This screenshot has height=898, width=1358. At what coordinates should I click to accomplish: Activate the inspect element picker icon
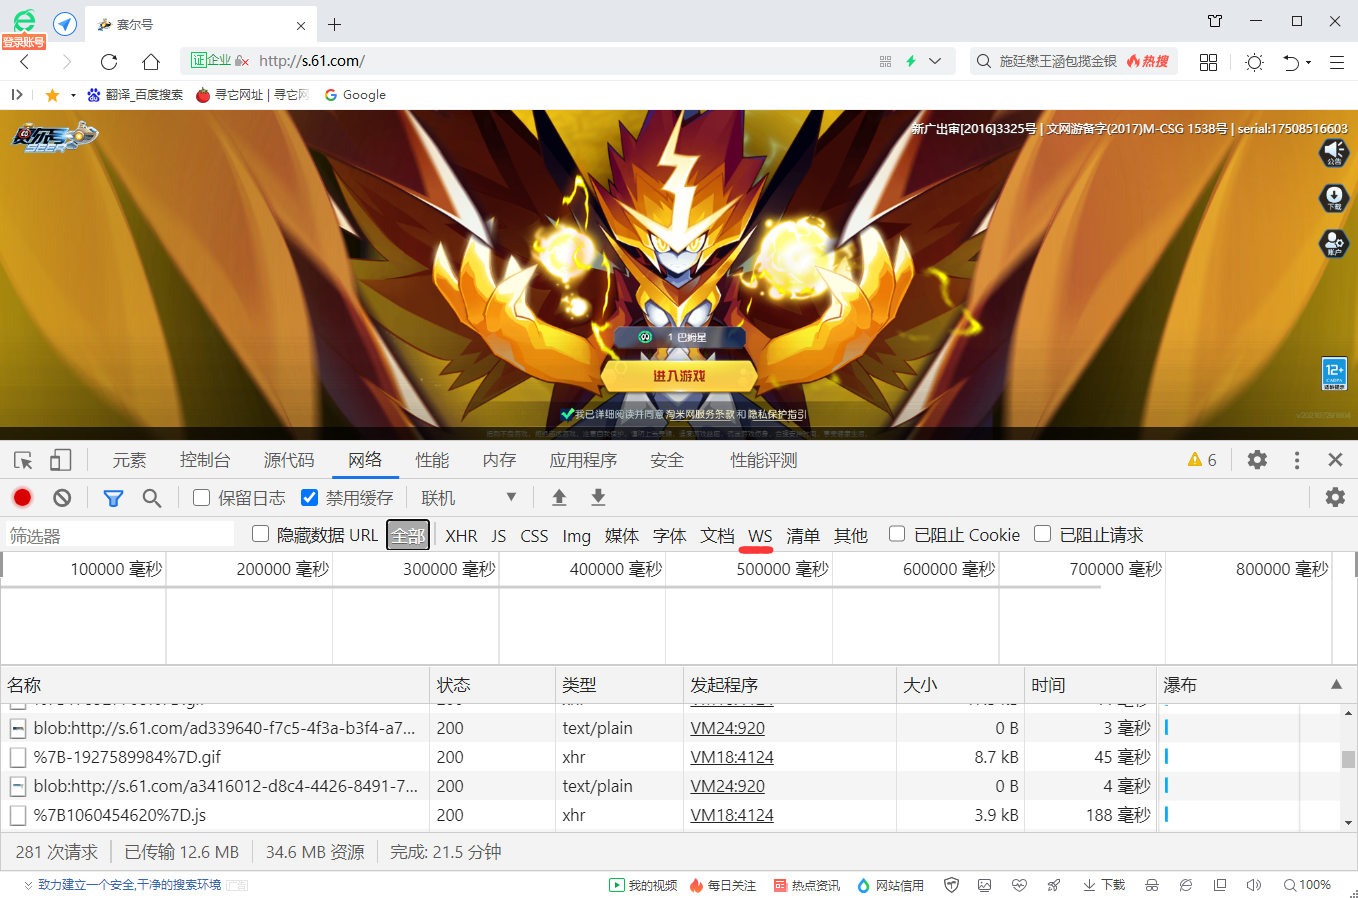pyautogui.click(x=23, y=460)
